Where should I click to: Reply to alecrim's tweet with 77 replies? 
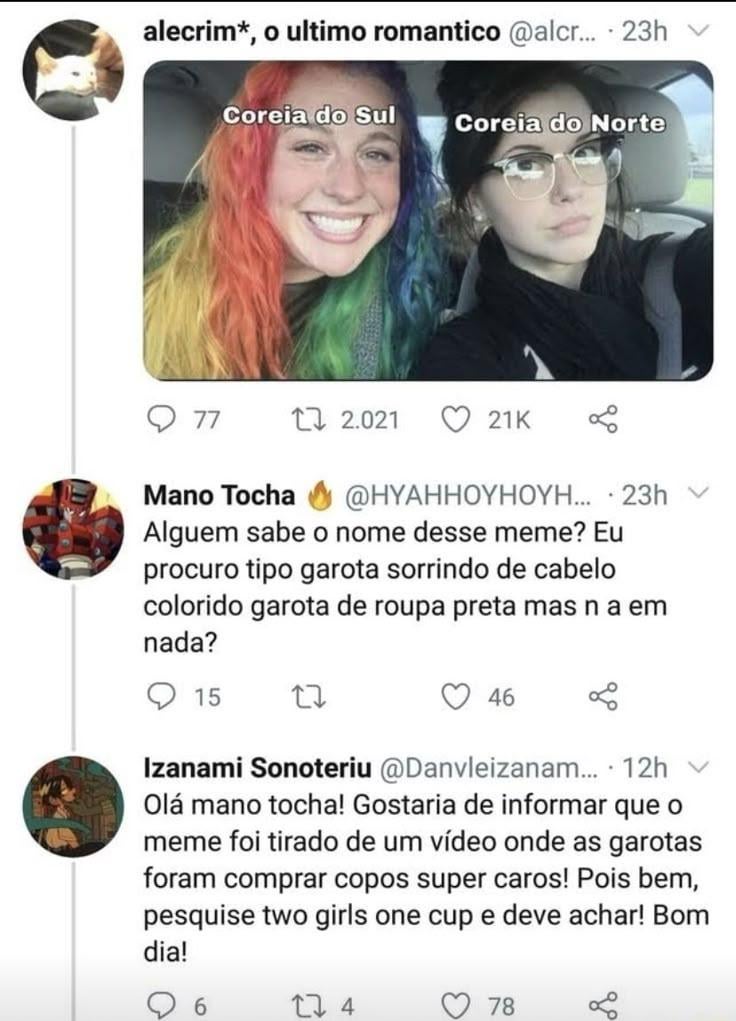point(158,421)
